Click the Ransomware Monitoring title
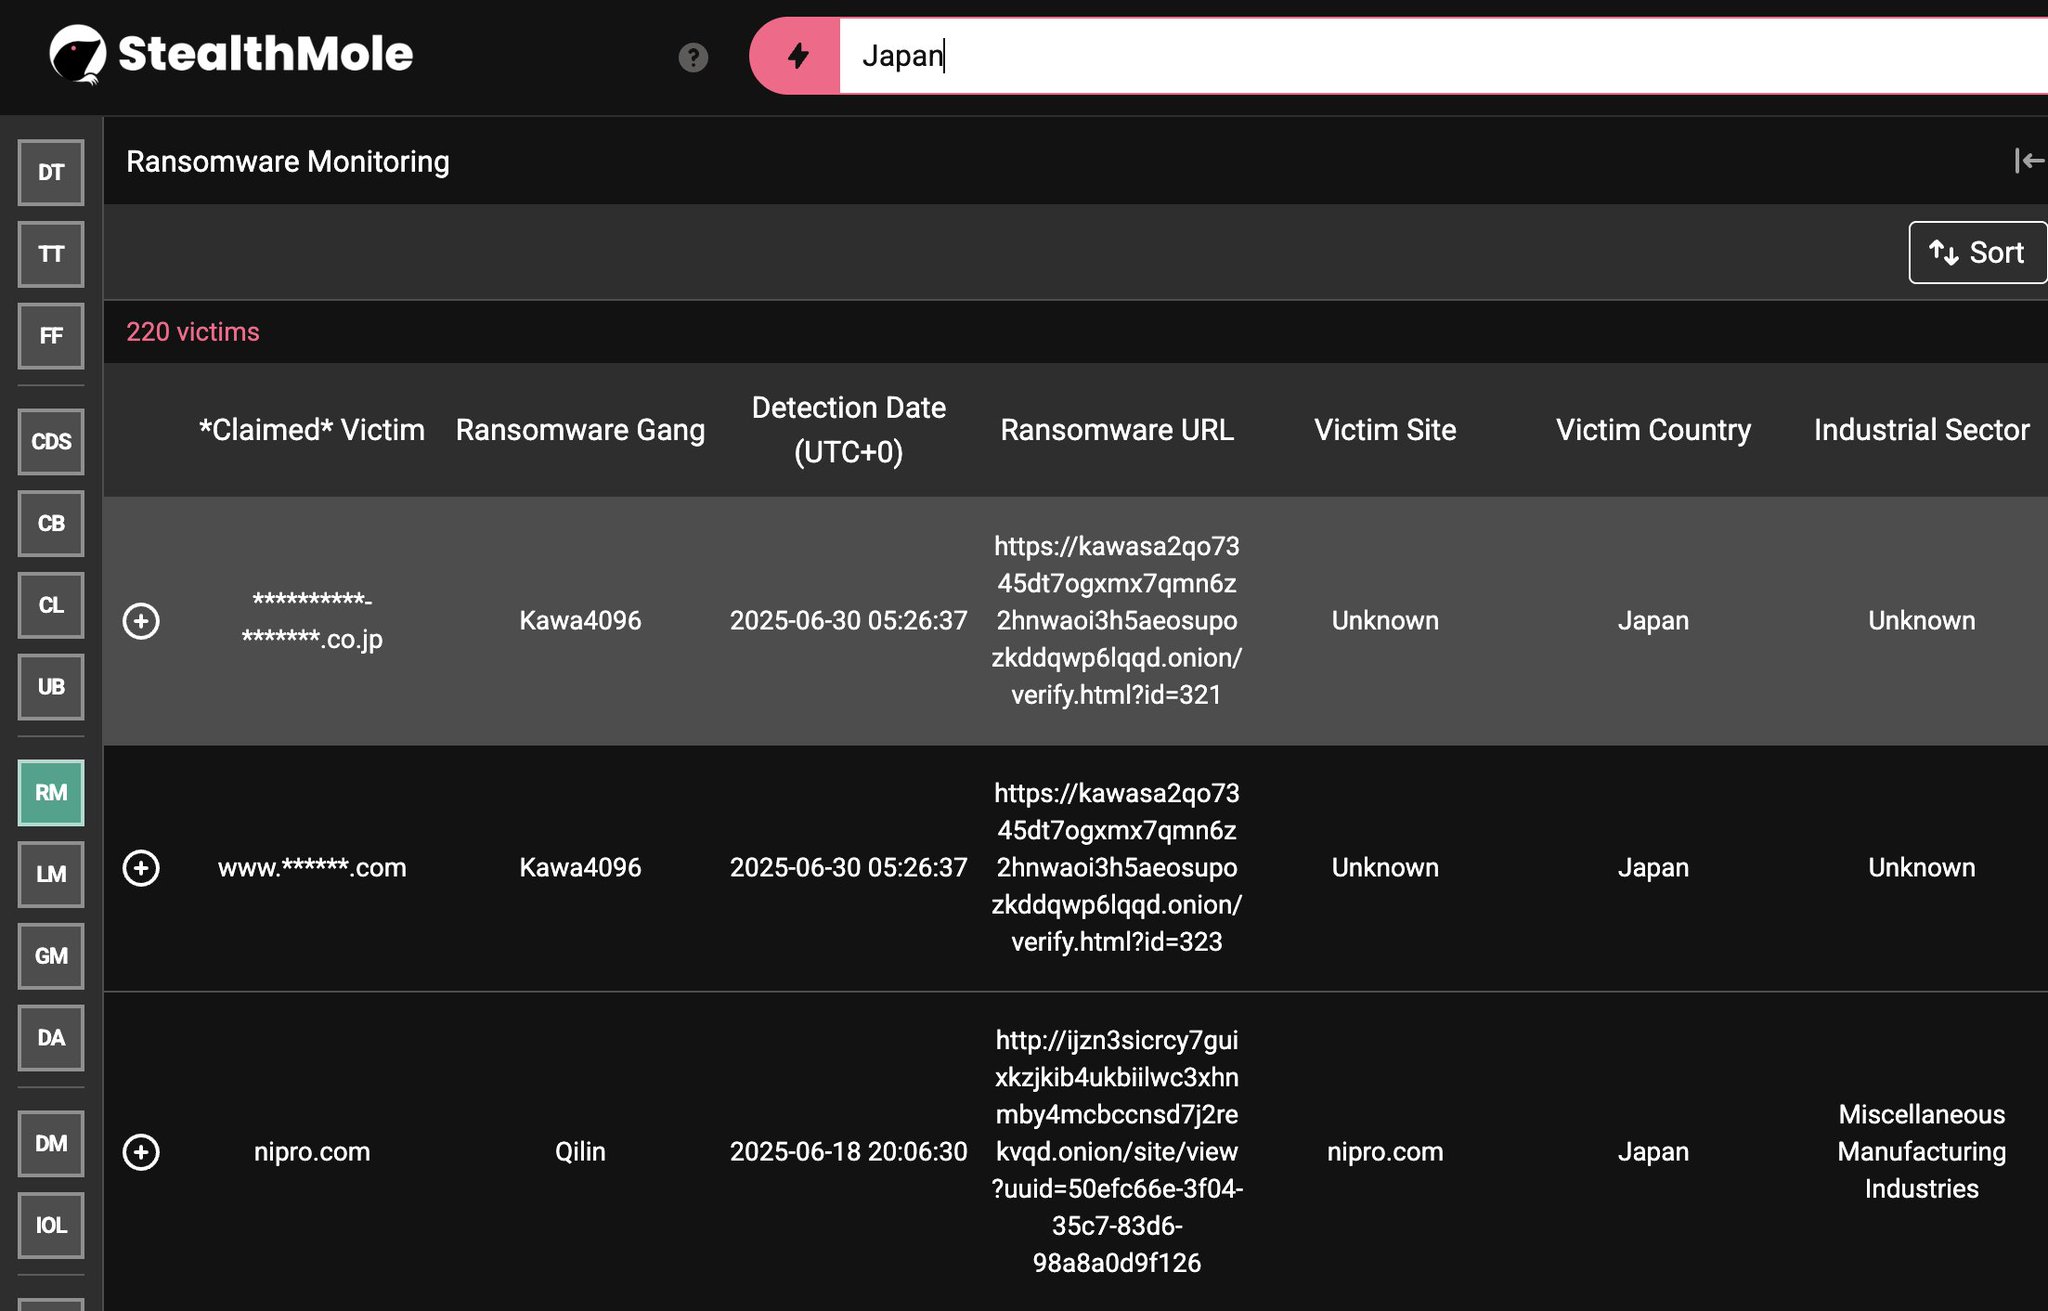Screen dimensions: 2048x1311 [288, 161]
